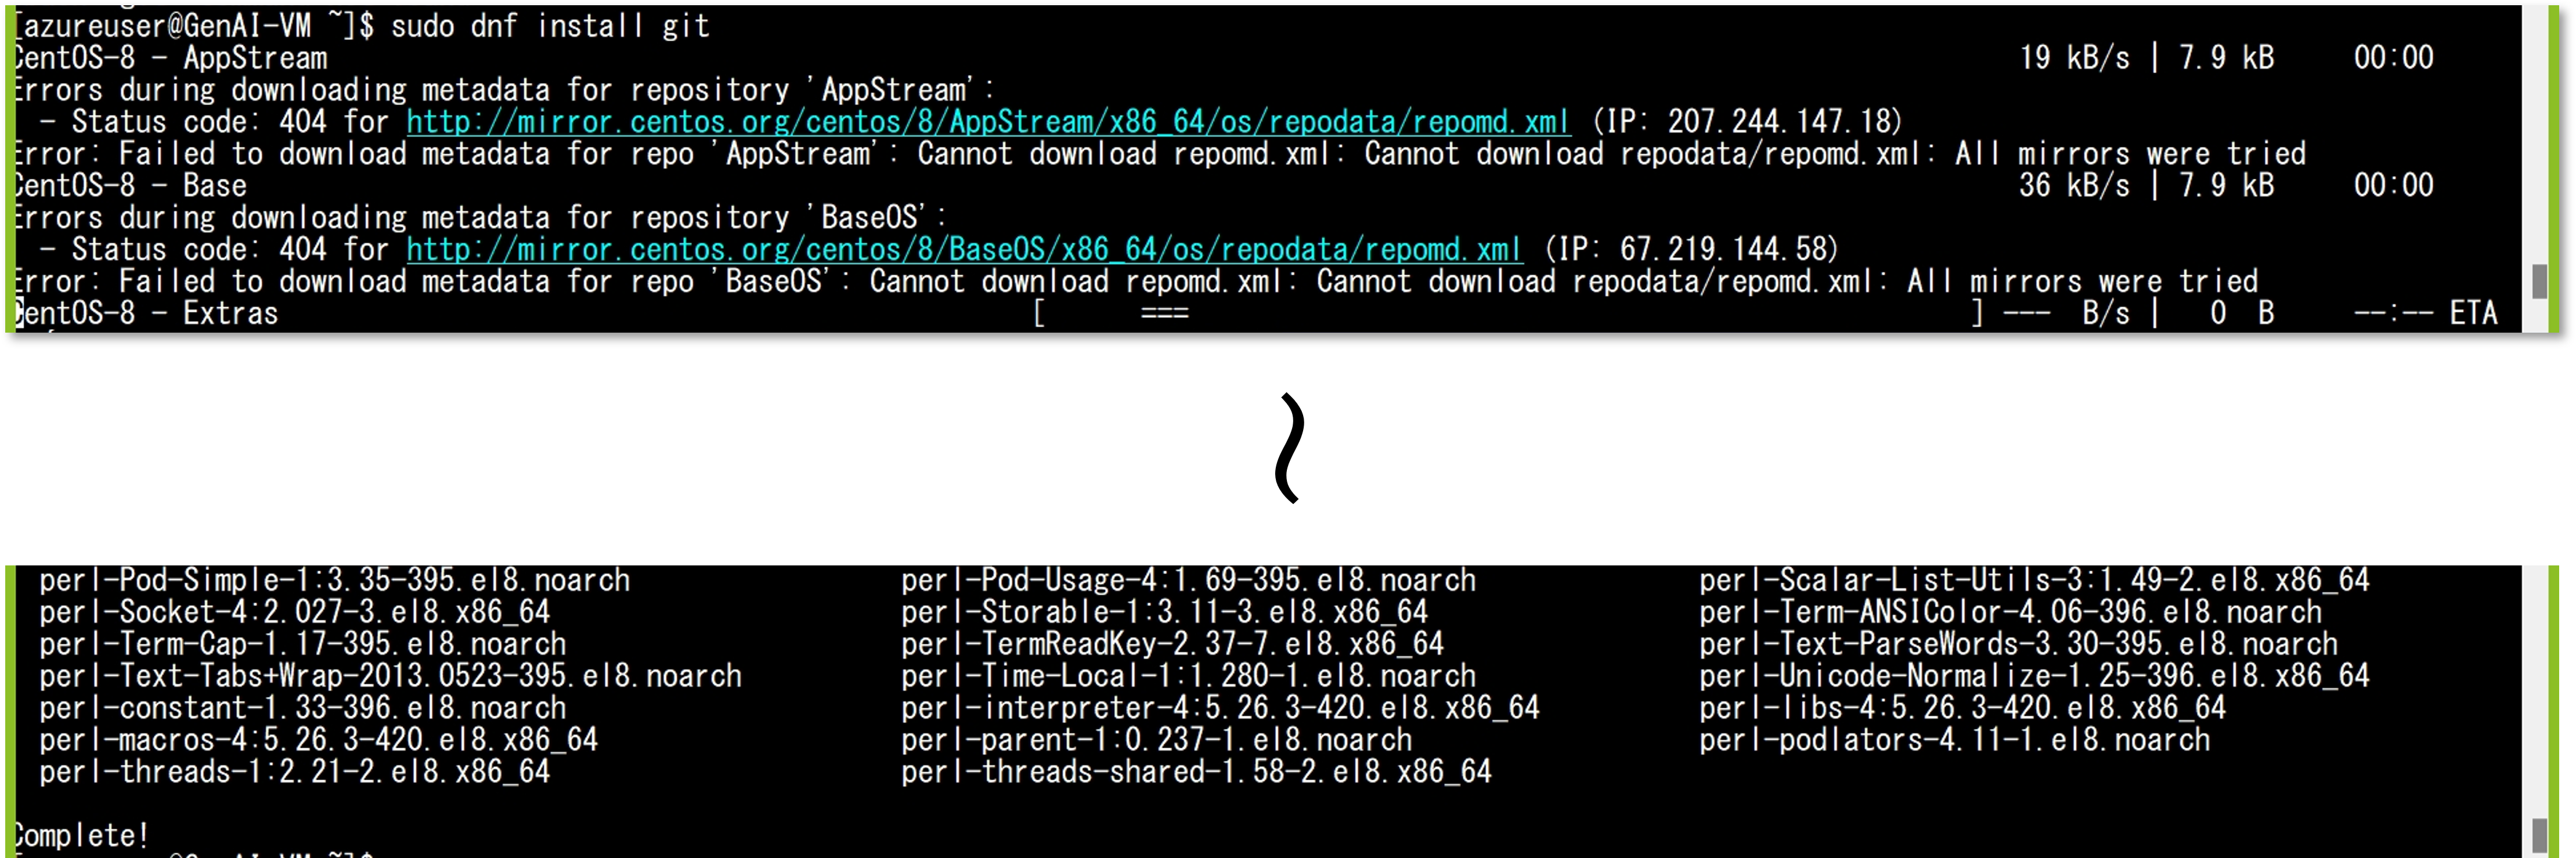The width and height of the screenshot is (2576, 858).
Task: Click the perl-Pod-Simple package entry
Action: [335, 580]
